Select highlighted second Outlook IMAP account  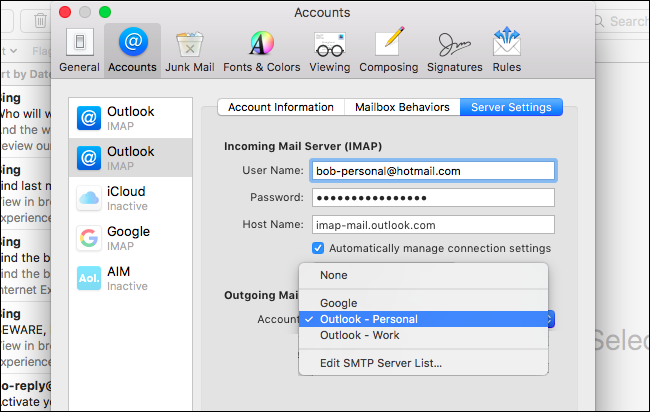coord(131,158)
